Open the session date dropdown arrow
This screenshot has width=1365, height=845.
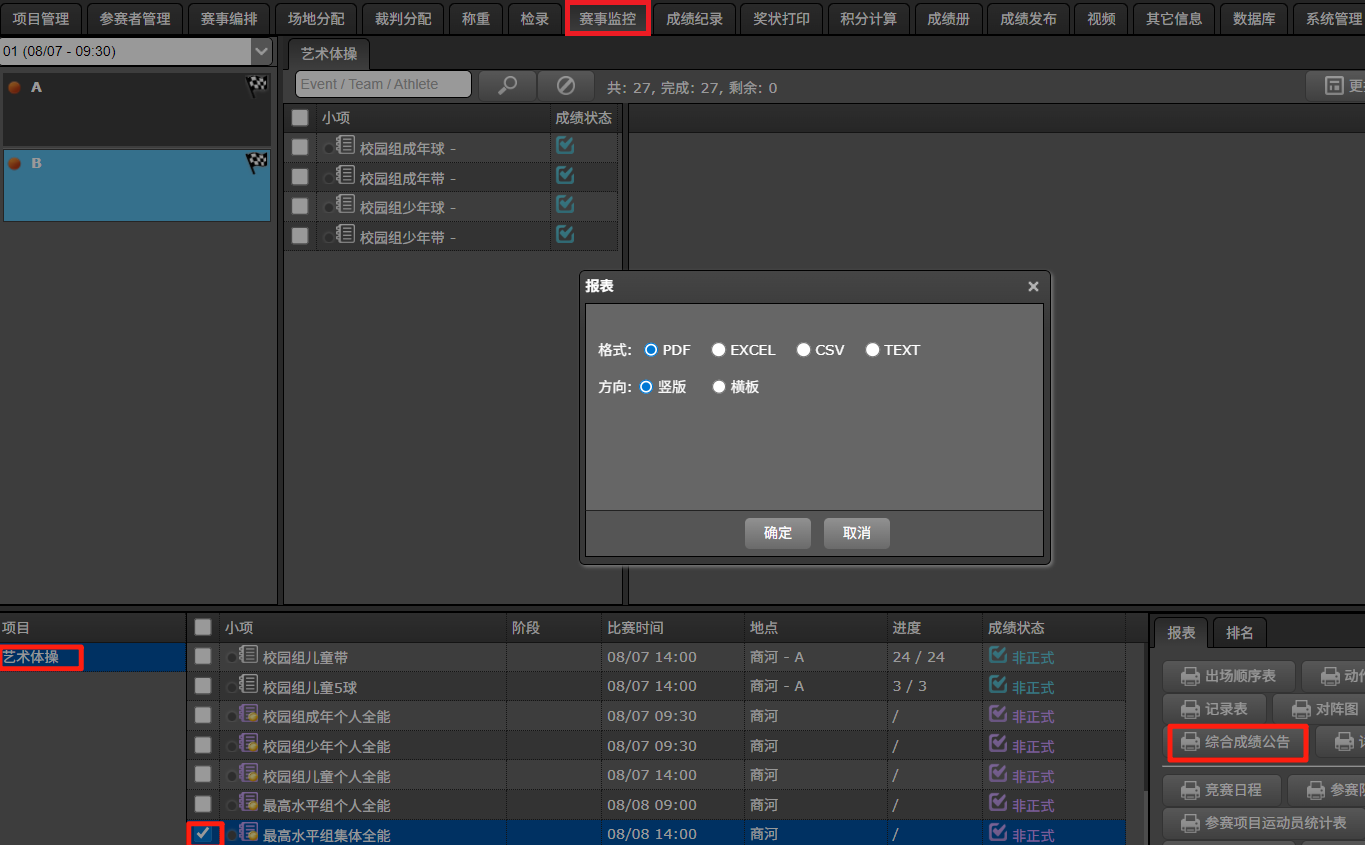pos(261,51)
